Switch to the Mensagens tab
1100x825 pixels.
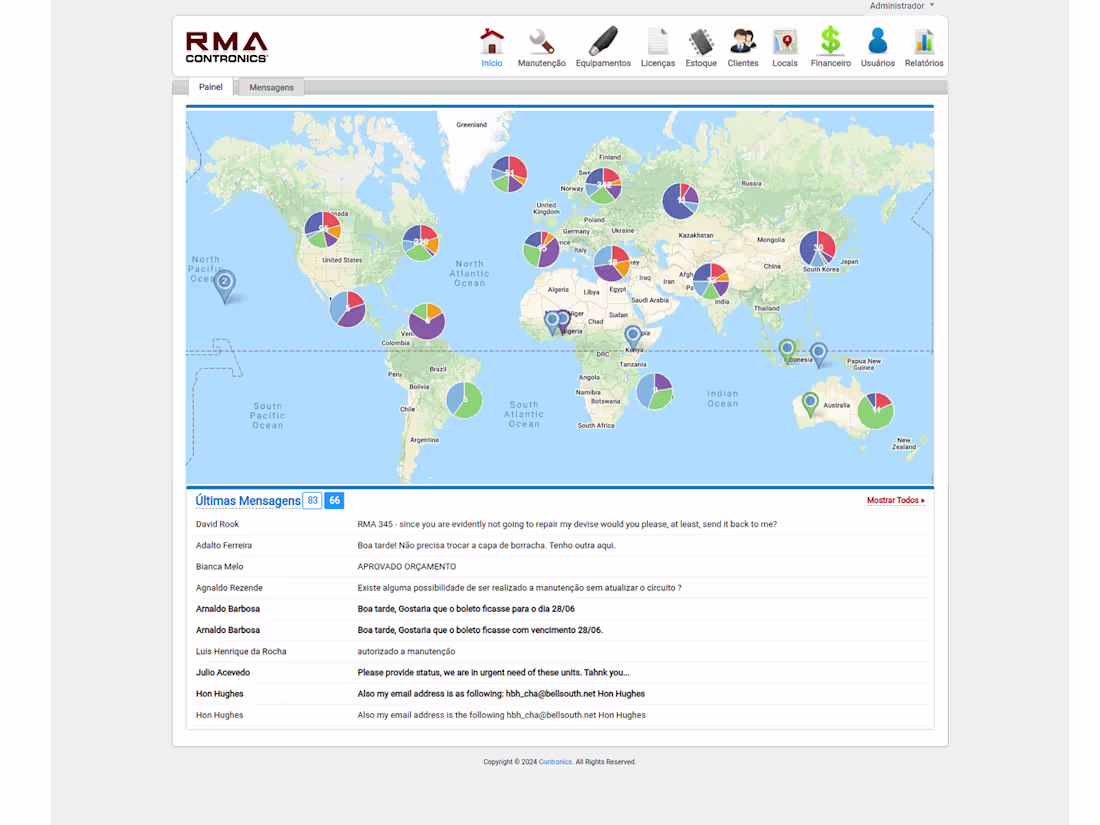[x=270, y=87]
